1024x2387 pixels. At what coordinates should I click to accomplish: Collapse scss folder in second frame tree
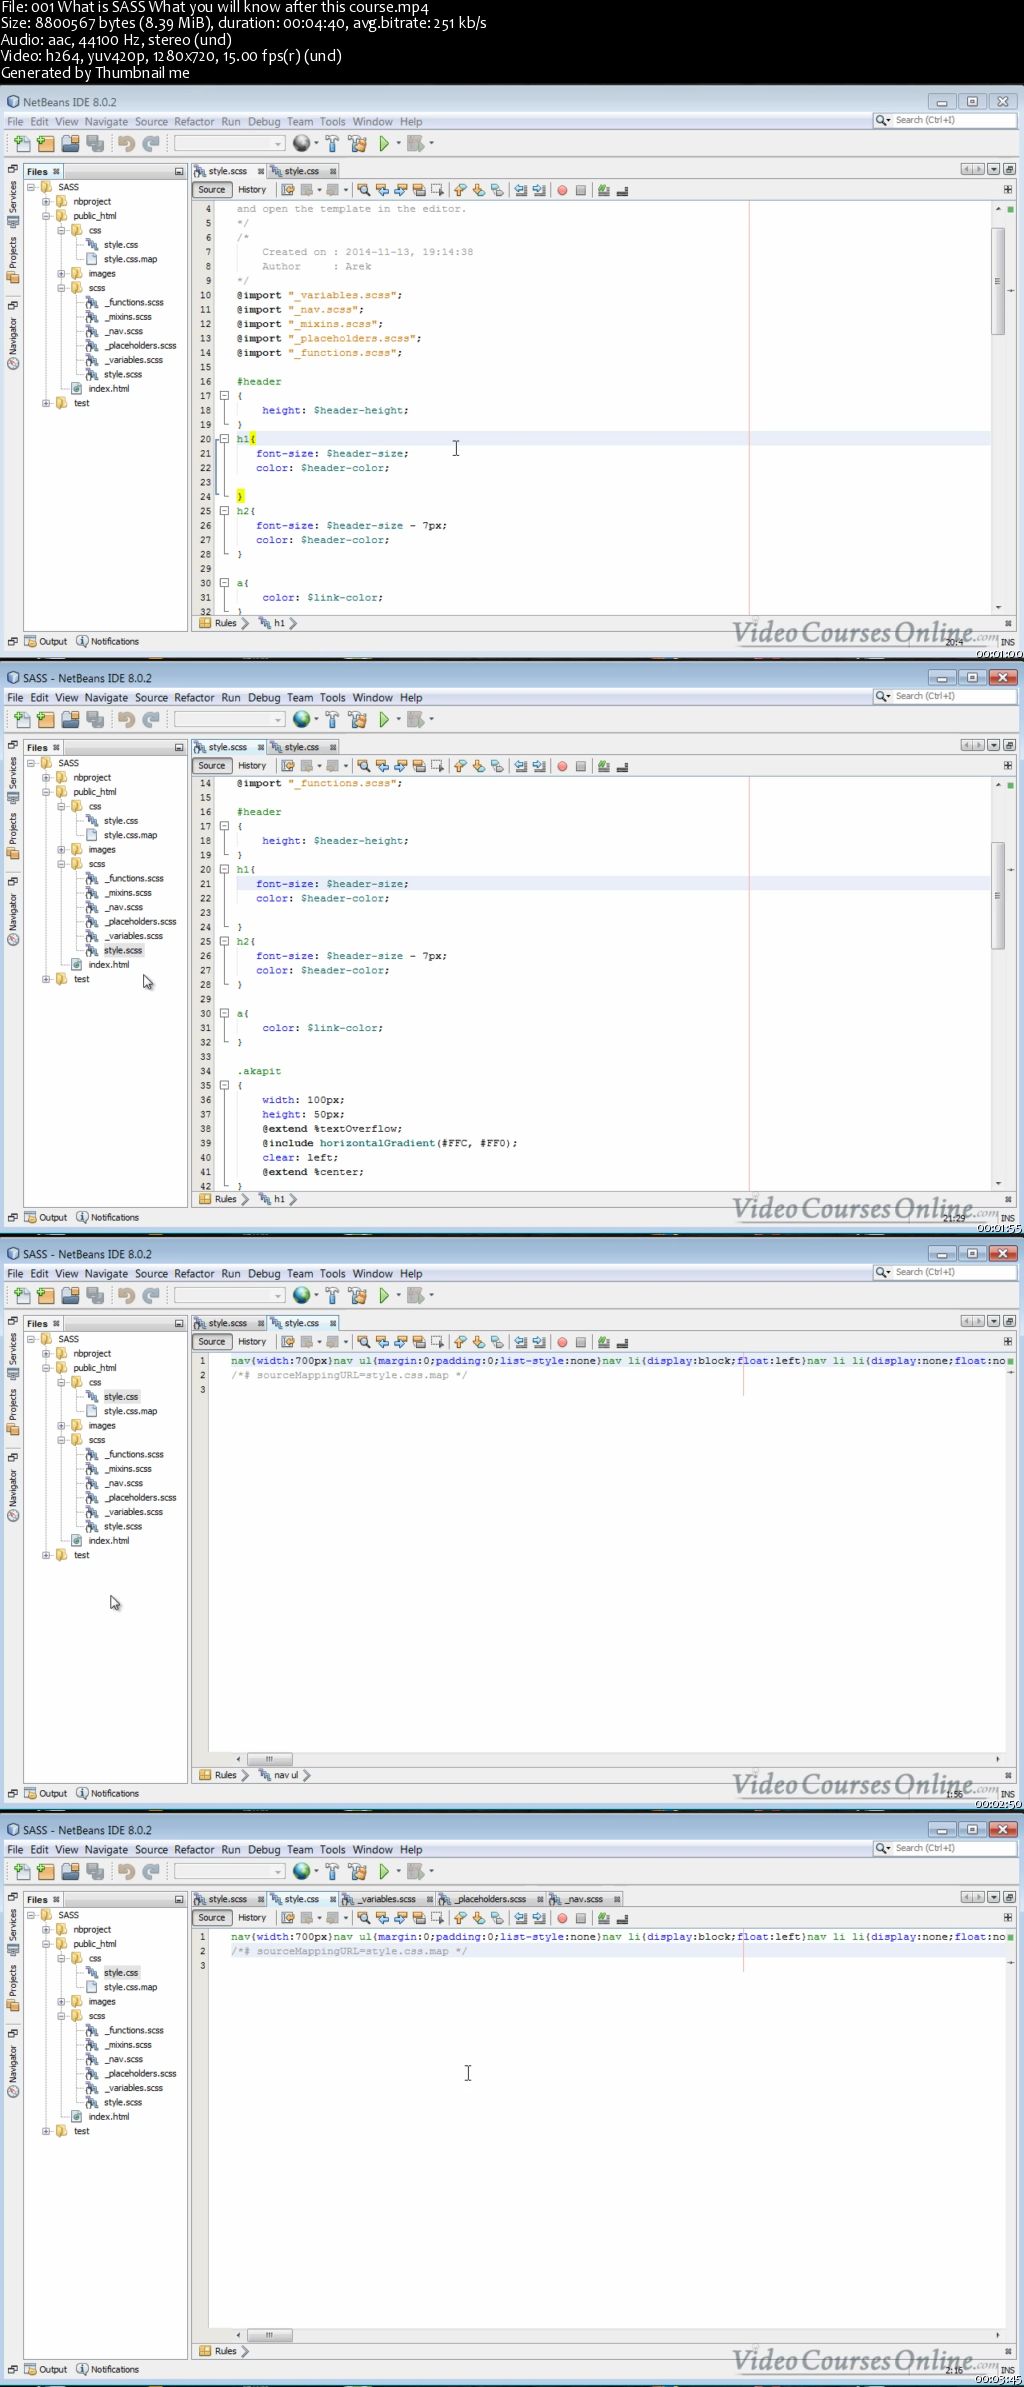point(61,864)
